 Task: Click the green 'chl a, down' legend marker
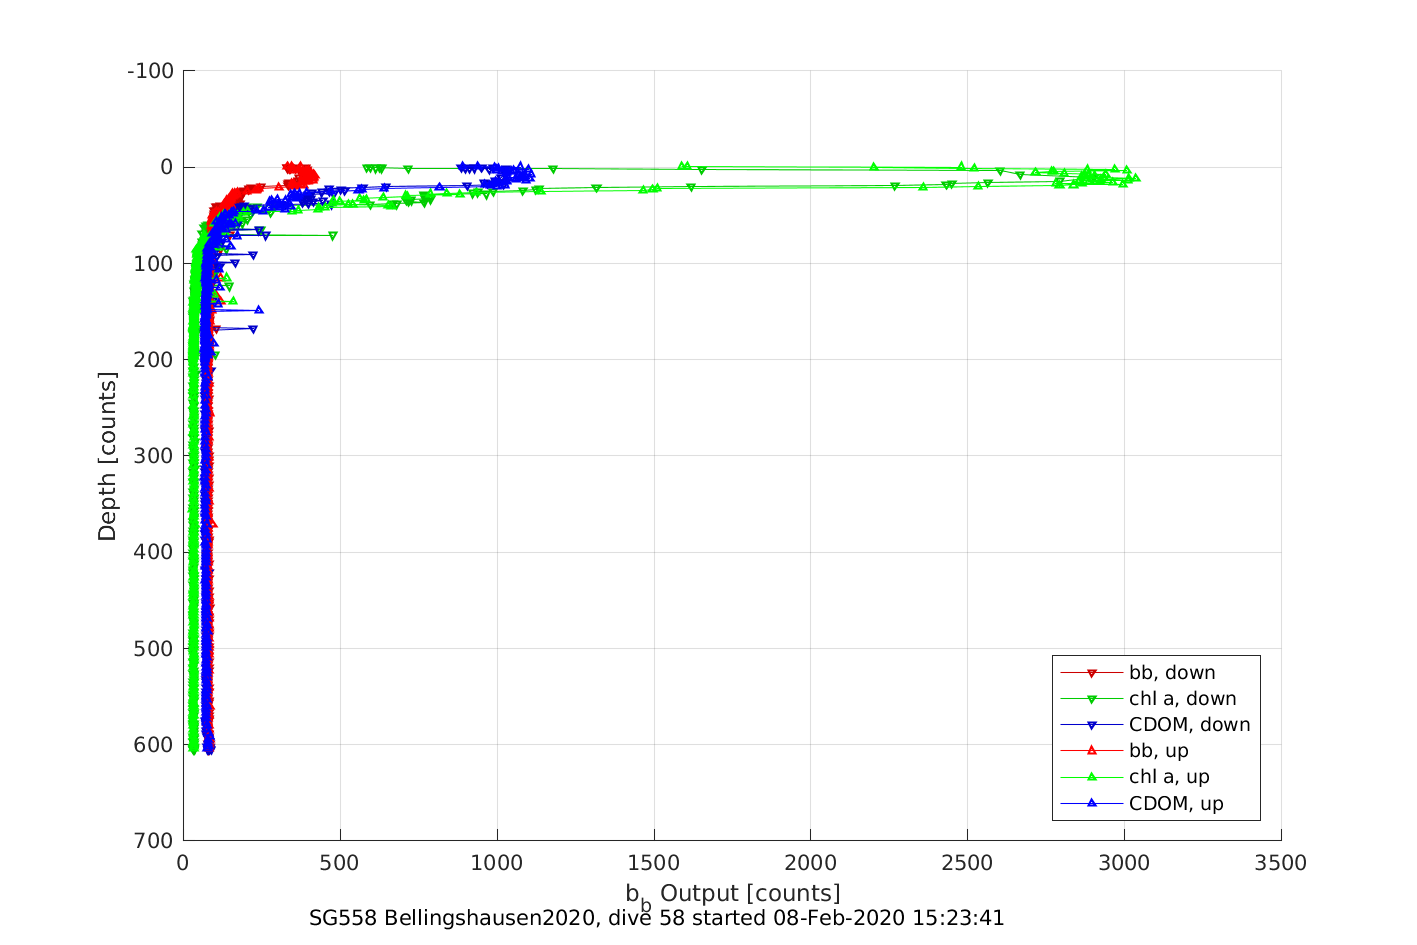pos(1092,699)
